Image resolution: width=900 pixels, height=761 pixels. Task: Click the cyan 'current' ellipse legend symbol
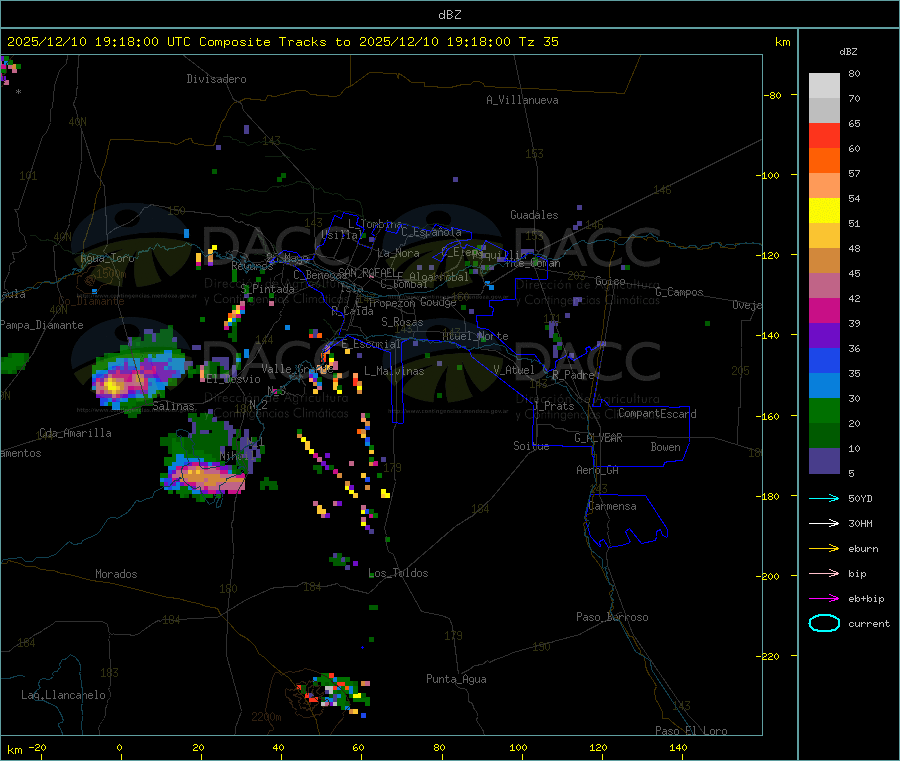click(824, 623)
